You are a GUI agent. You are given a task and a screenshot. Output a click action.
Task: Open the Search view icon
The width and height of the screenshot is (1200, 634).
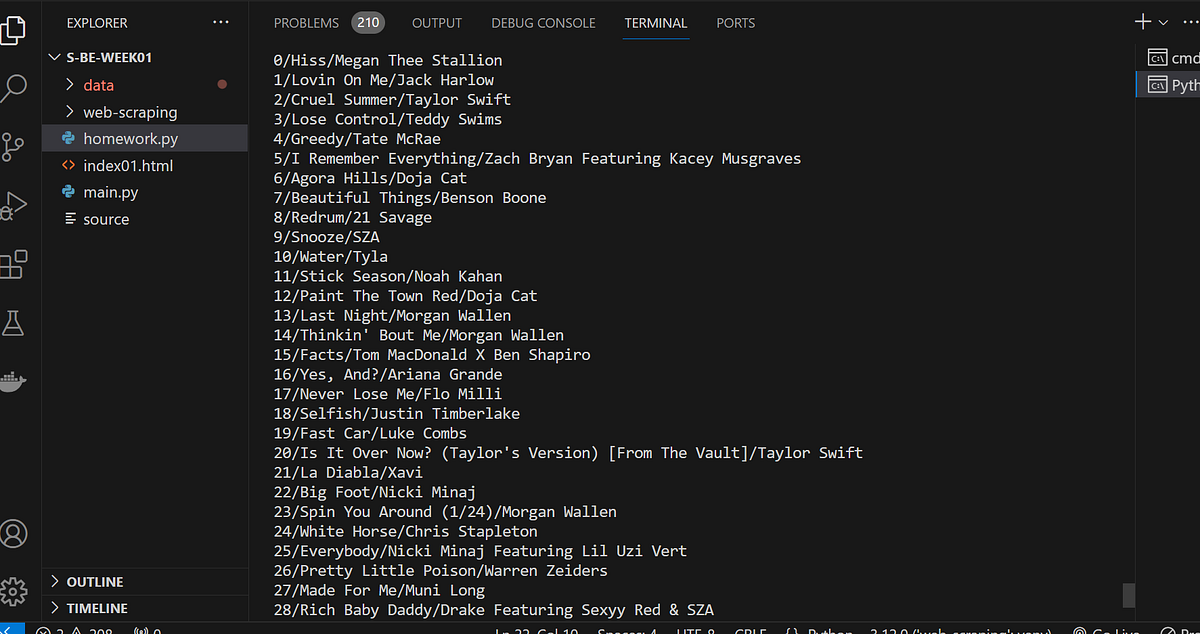tap(14, 89)
